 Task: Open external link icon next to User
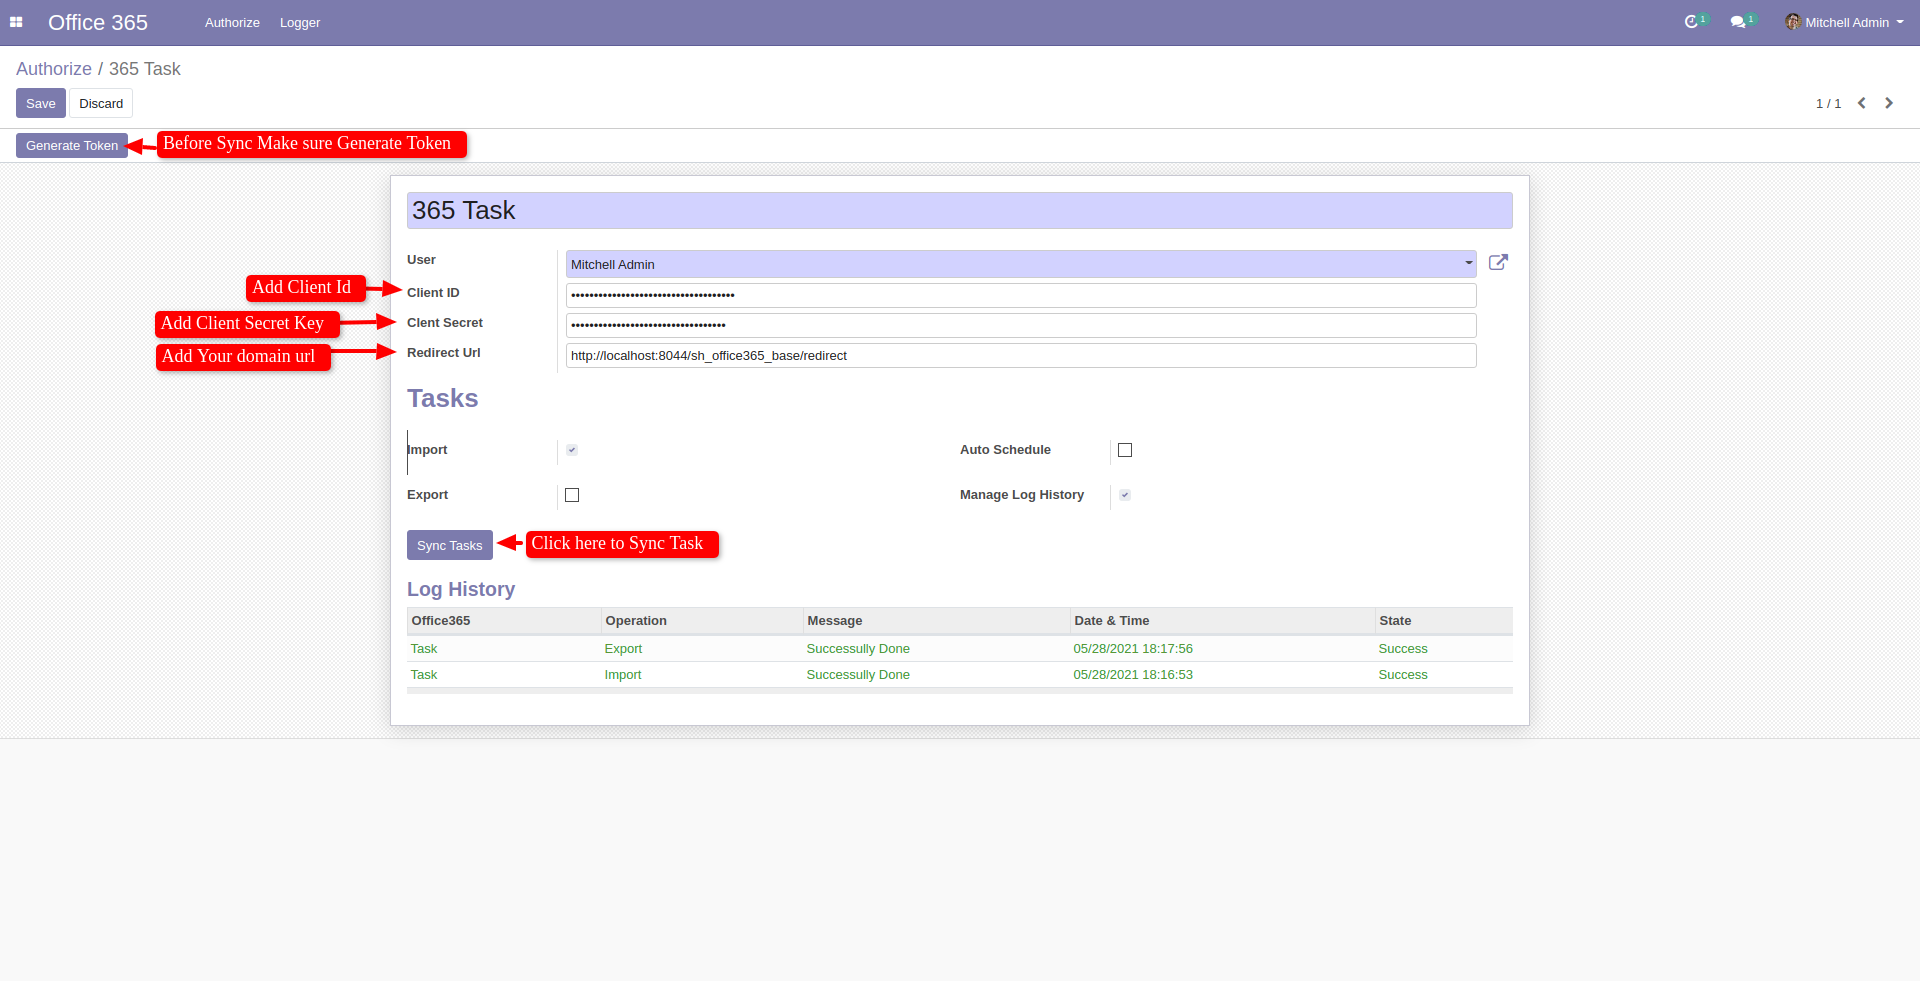1498,262
